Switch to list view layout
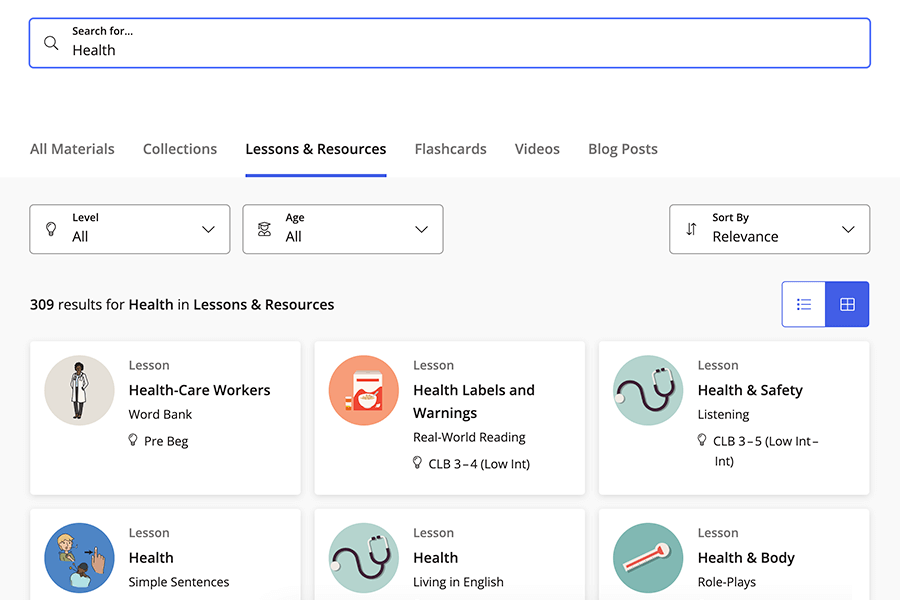This screenshot has width=900, height=600. (x=803, y=304)
